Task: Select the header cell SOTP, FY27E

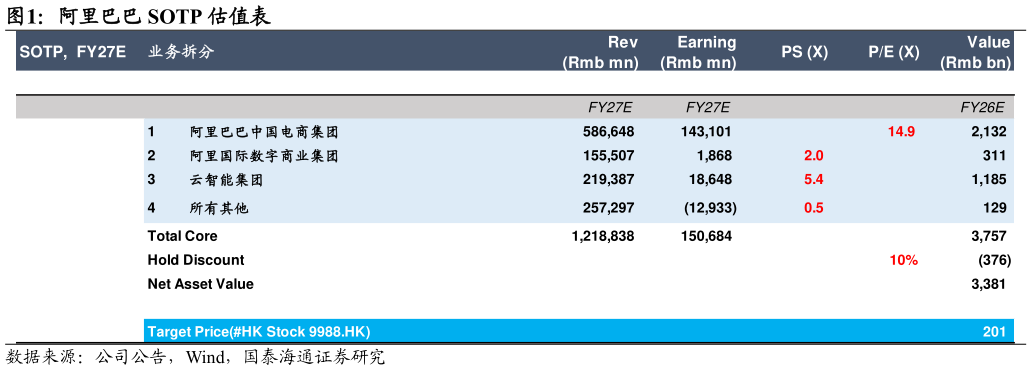Action: 72,52
